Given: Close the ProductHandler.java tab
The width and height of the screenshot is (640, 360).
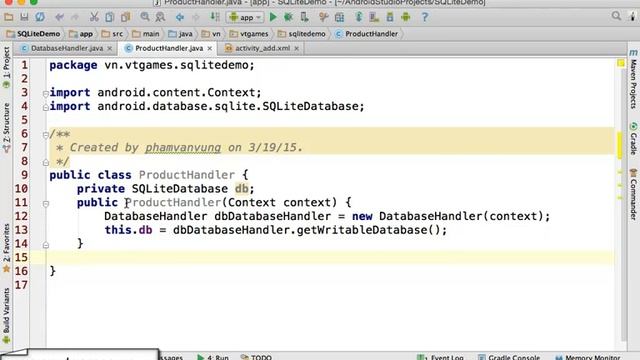Looking at the screenshot, I should tap(210, 49).
